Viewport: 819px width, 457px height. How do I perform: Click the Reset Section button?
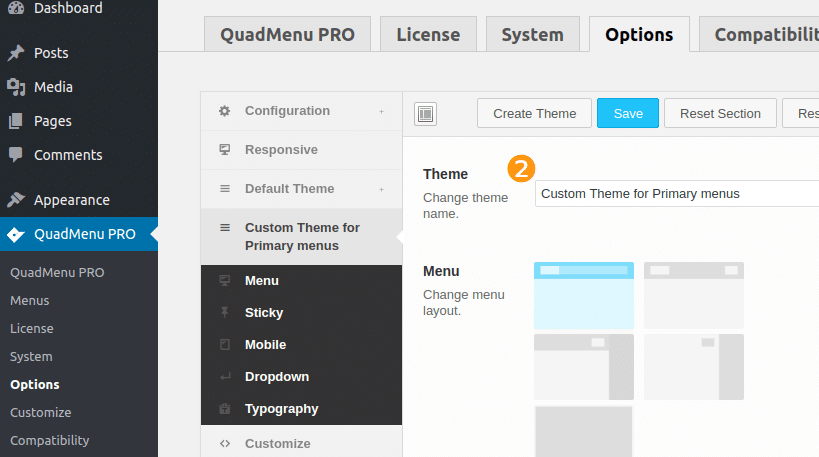(720, 113)
